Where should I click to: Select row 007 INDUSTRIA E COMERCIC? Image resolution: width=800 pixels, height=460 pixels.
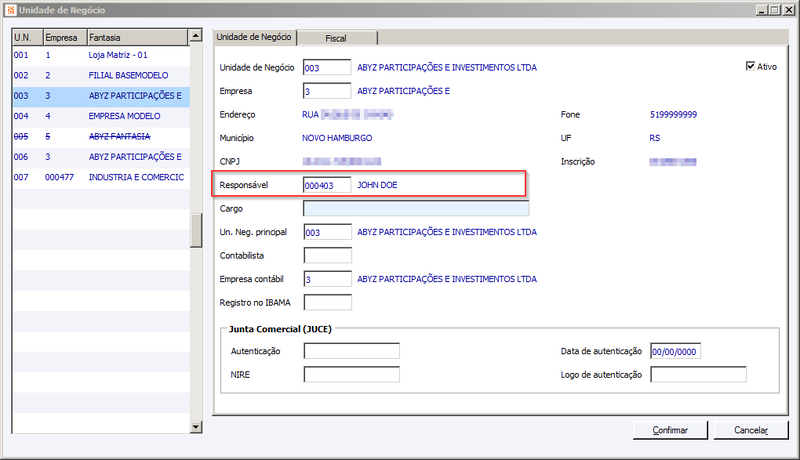click(x=101, y=177)
